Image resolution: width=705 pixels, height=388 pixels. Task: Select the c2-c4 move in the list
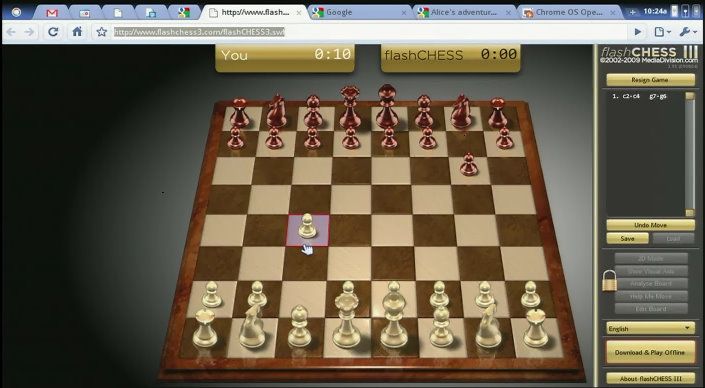630,96
